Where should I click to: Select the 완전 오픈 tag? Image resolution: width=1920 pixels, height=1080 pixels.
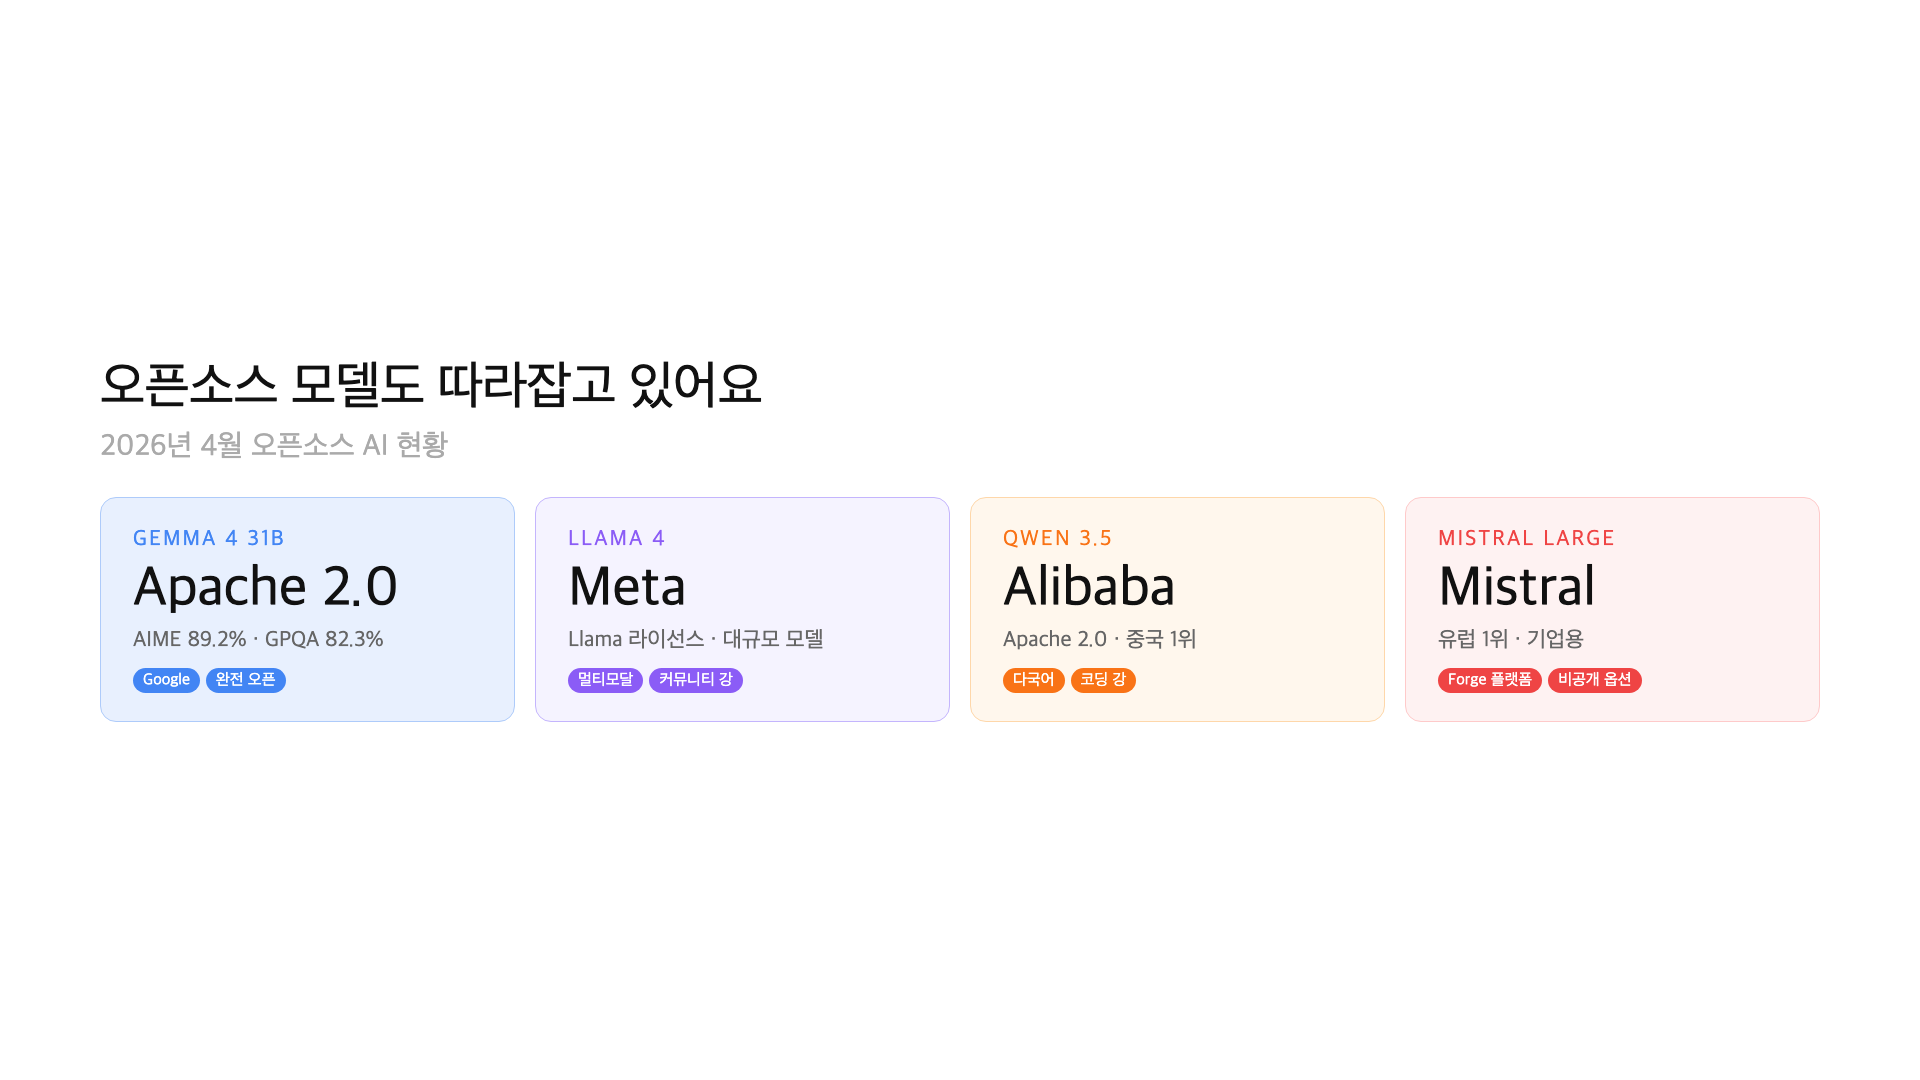246,680
